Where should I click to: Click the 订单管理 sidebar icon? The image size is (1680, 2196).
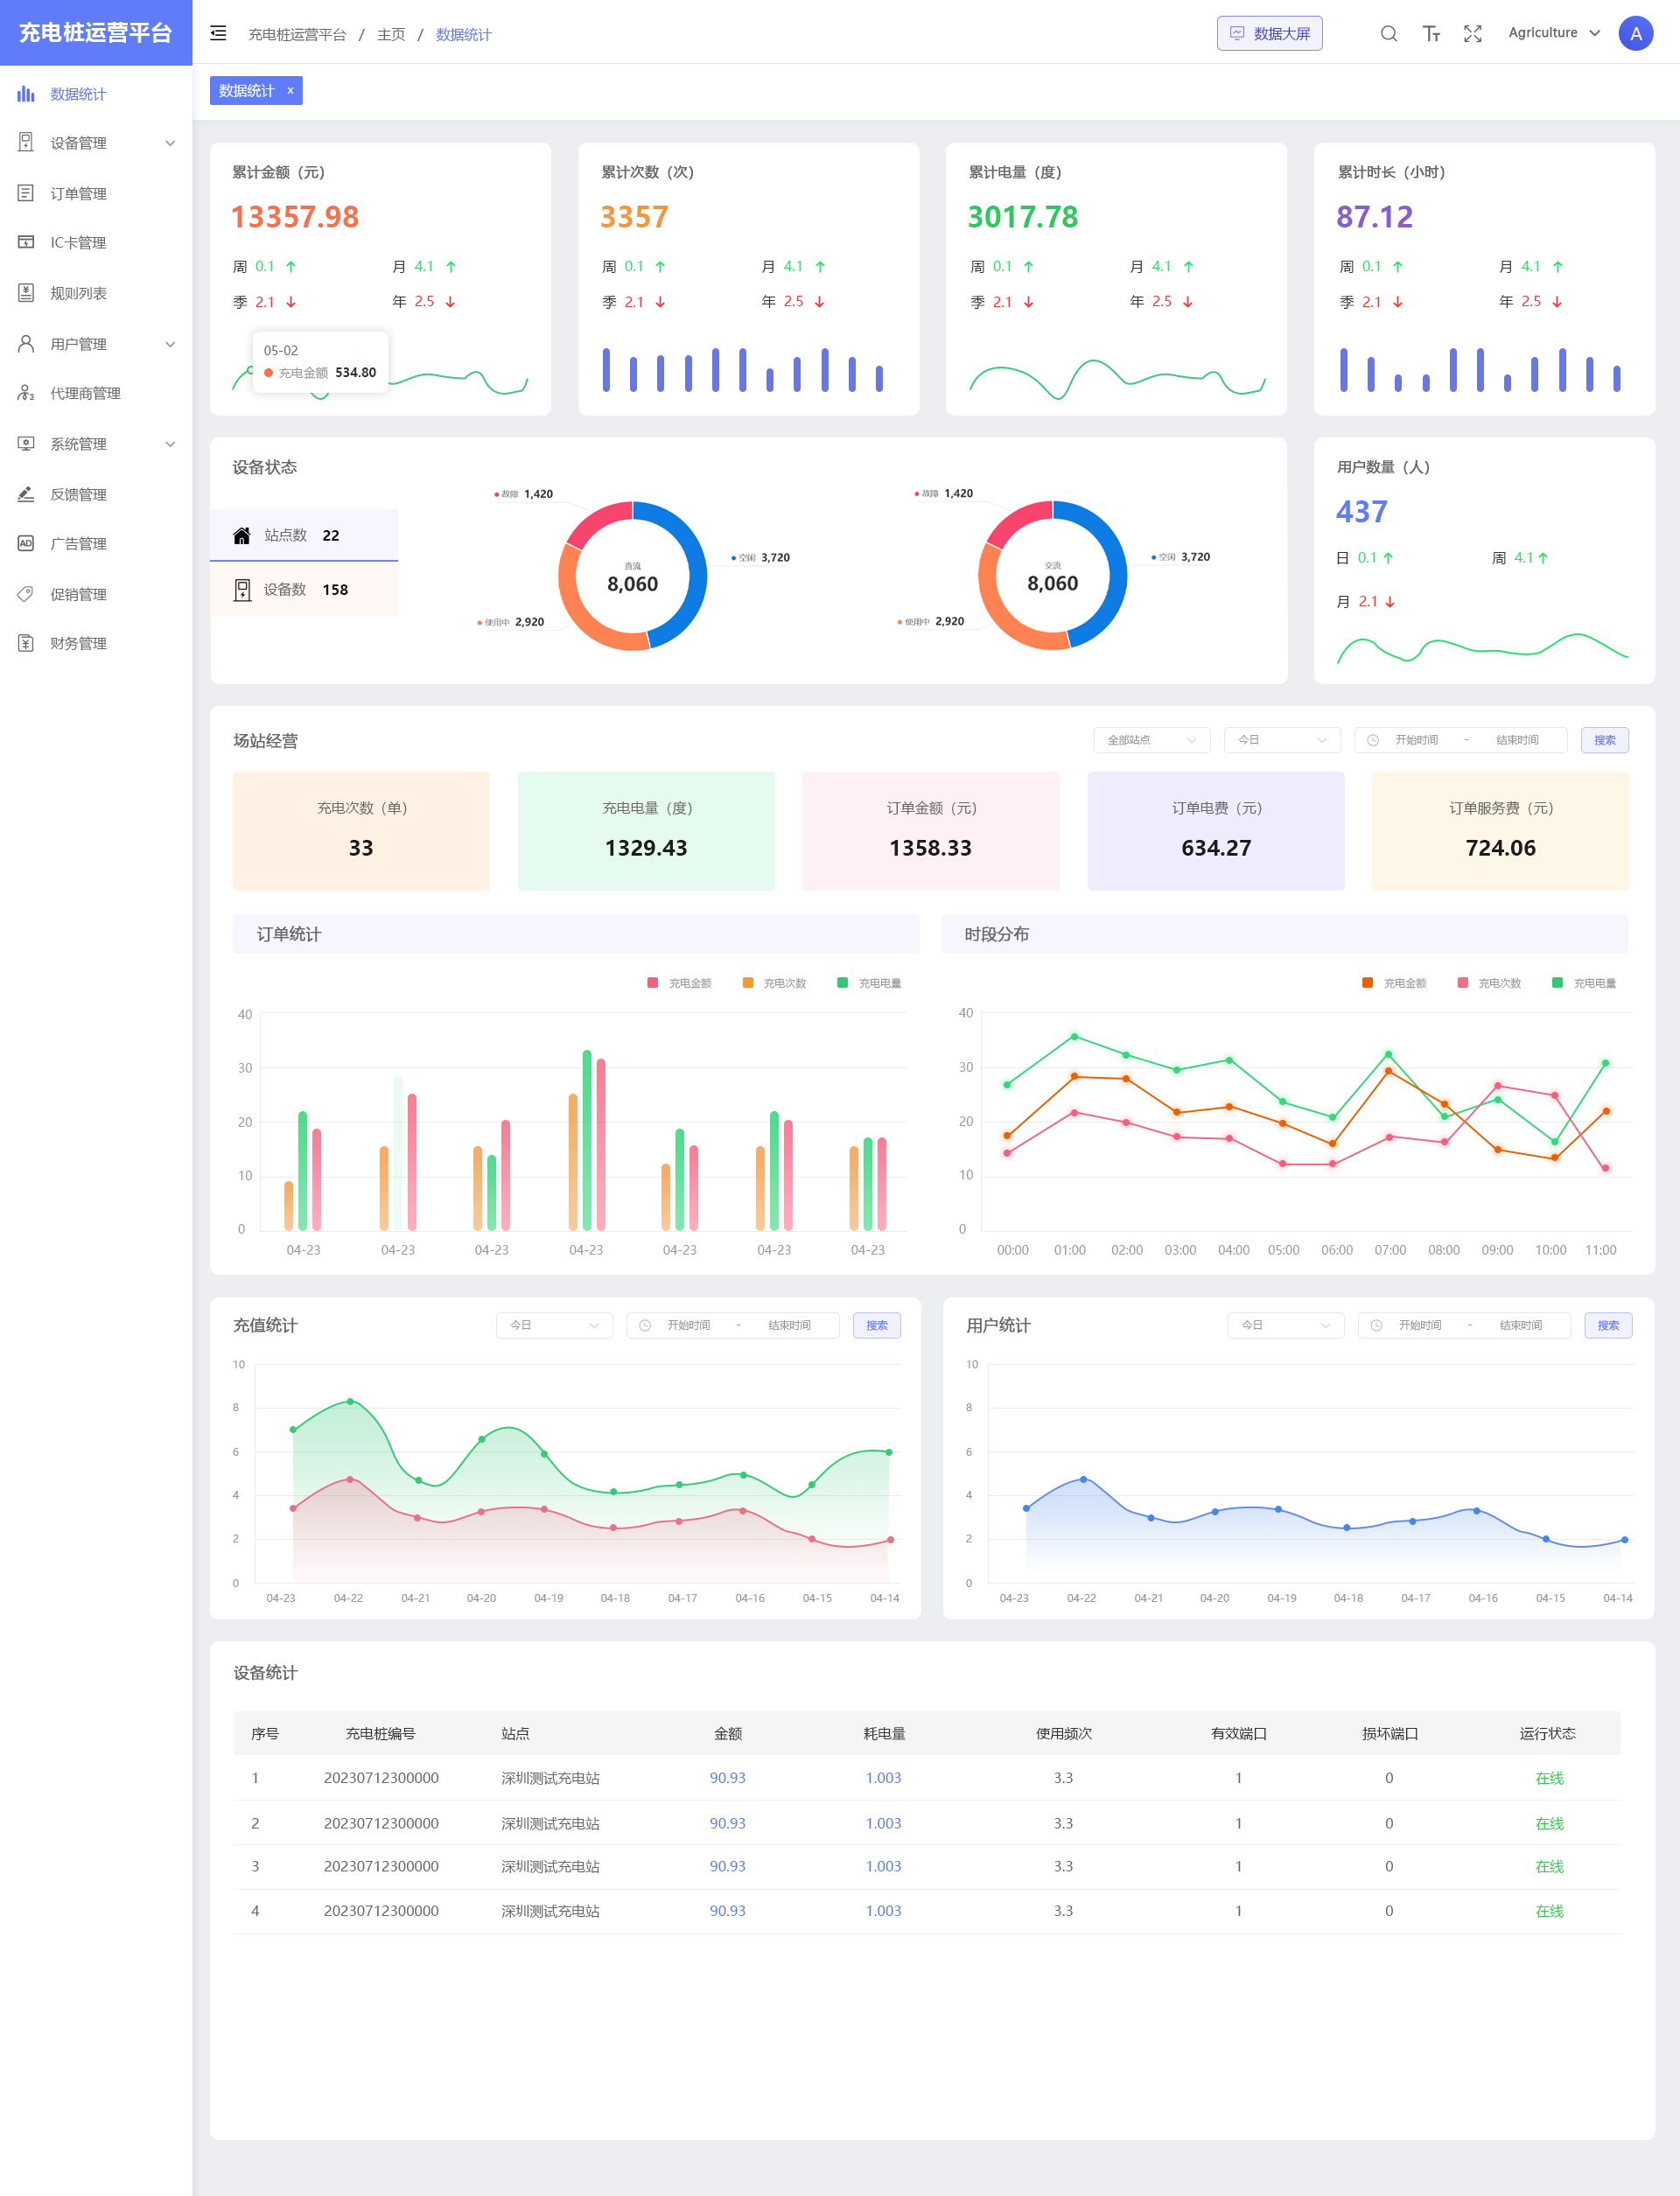coord(26,193)
